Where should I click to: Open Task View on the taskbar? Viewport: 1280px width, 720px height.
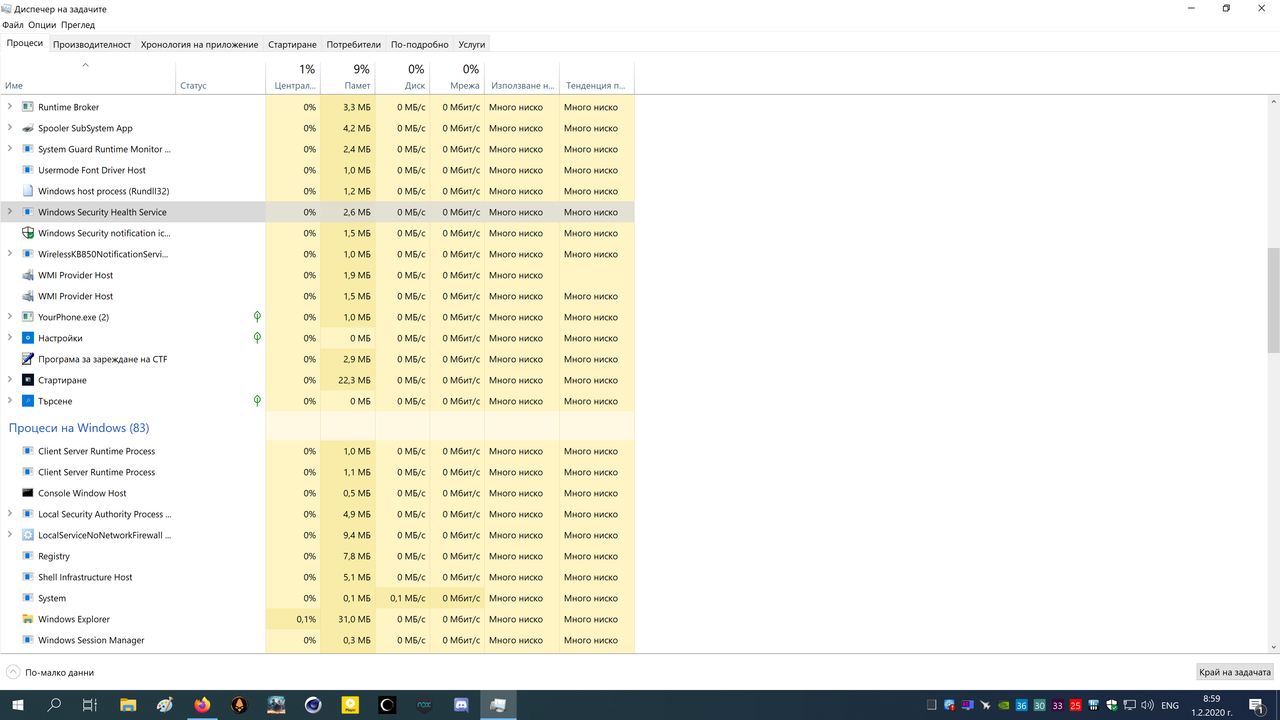coord(90,705)
